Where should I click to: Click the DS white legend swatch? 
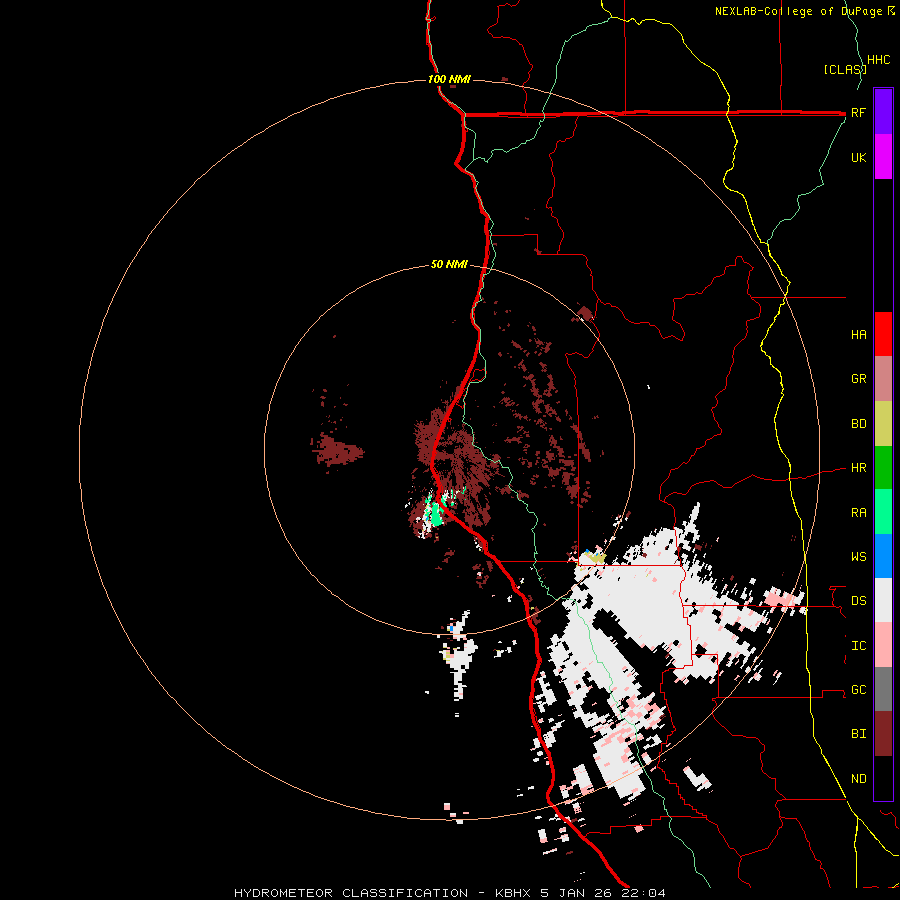pyautogui.click(x=883, y=600)
